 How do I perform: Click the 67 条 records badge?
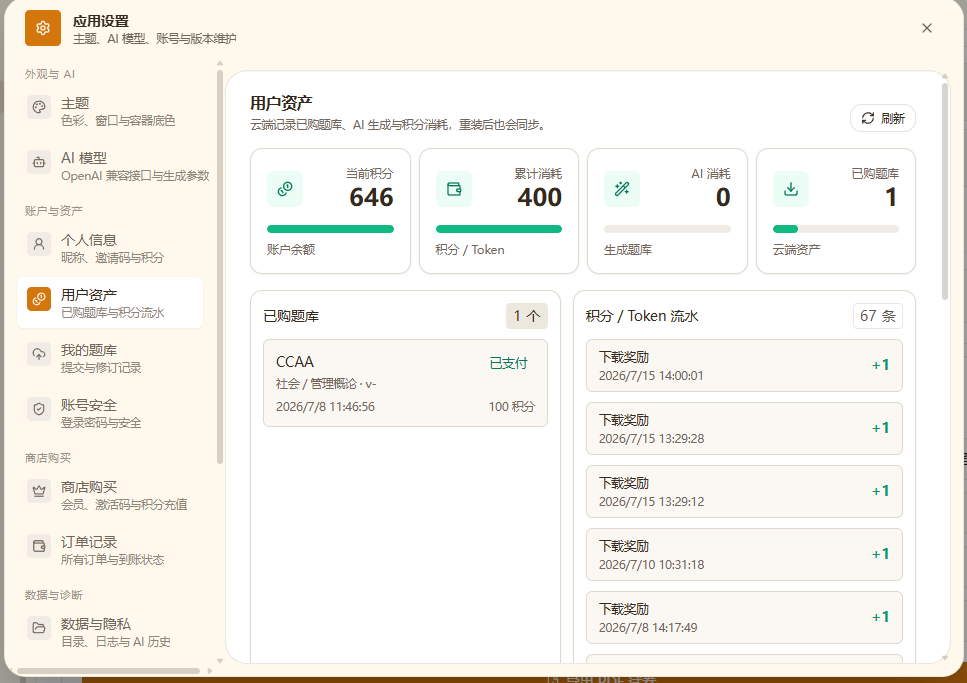(x=878, y=316)
